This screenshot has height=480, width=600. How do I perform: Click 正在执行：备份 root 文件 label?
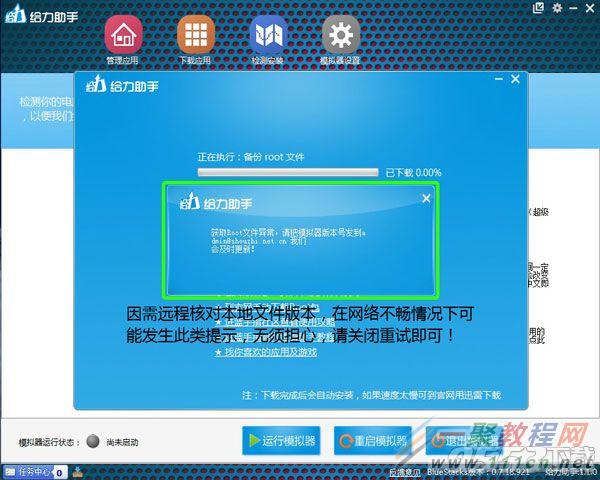pos(251,157)
